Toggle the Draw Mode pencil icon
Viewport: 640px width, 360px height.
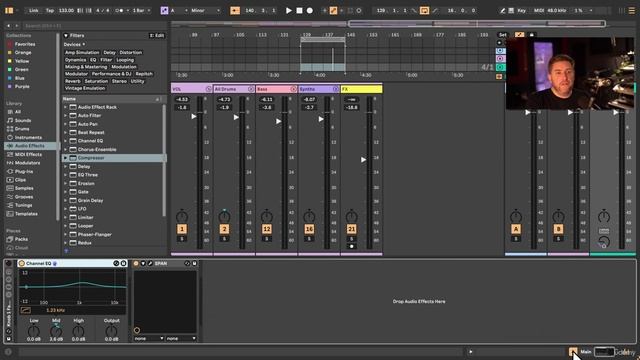[502, 10]
